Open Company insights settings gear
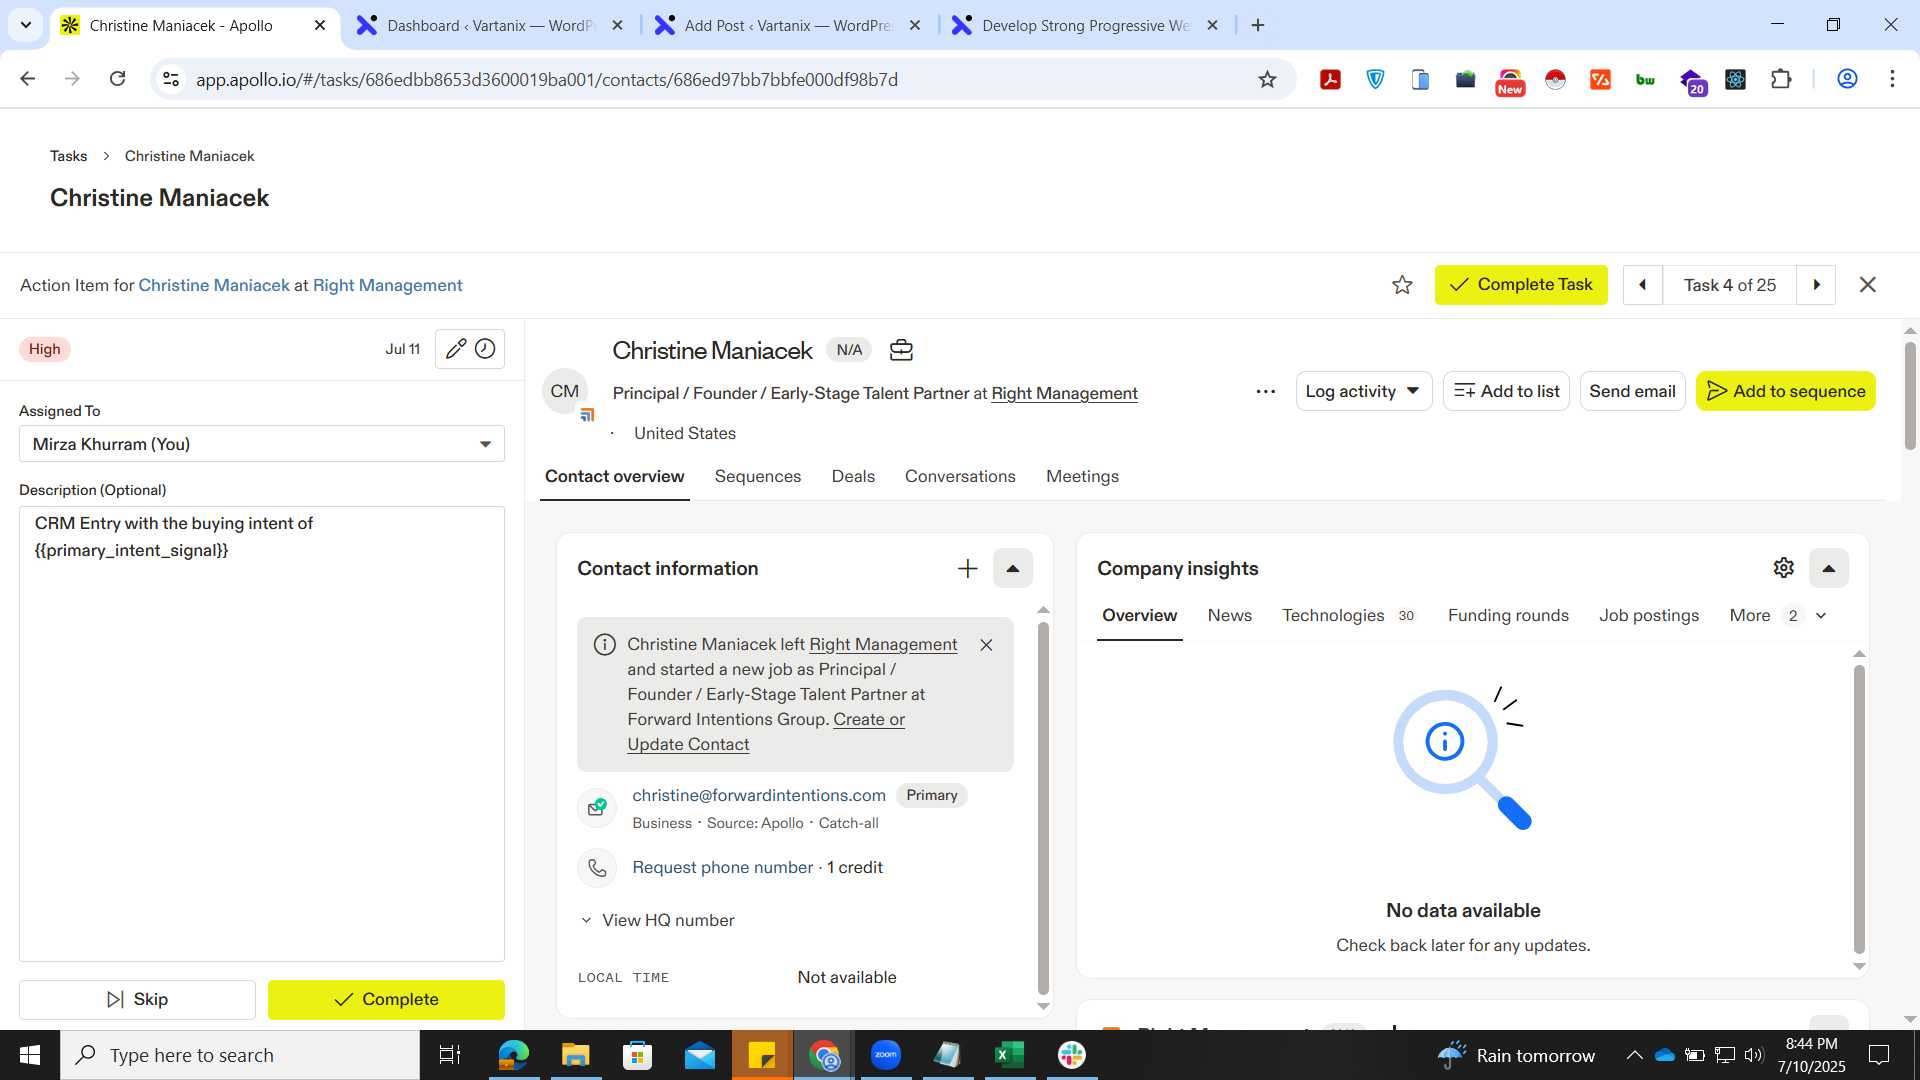Viewport: 1920px width, 1080px height. [1783, 568]
